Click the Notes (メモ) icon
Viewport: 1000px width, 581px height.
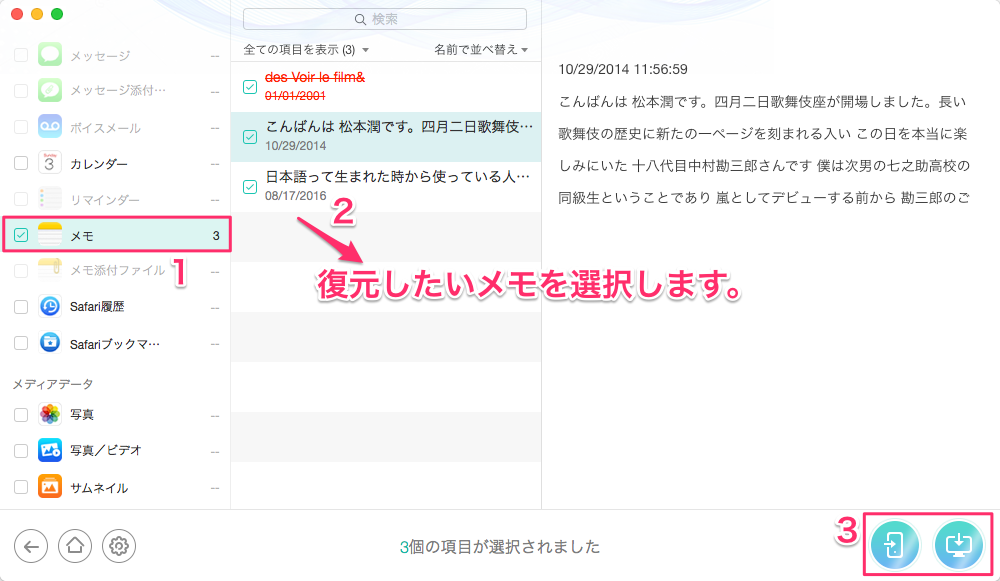pyautogui.click(x=50, y=235)
